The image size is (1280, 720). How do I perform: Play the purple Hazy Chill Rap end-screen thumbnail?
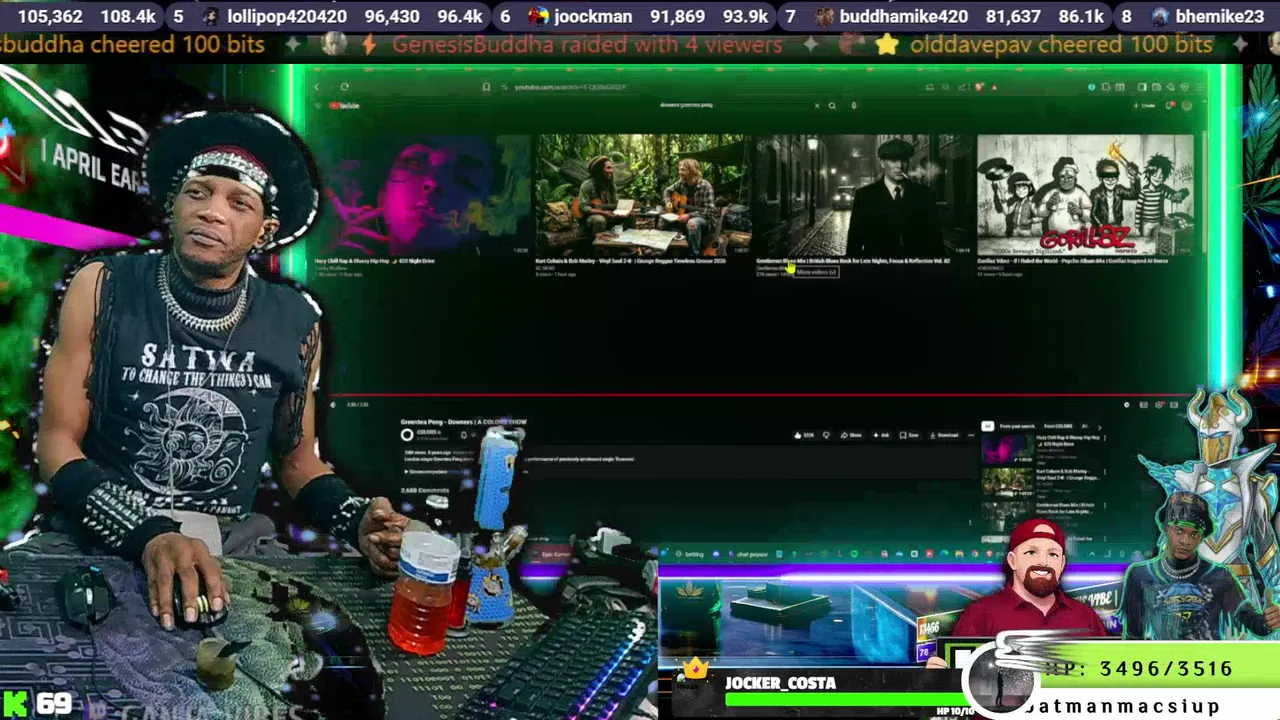click(x=423, y=194)
